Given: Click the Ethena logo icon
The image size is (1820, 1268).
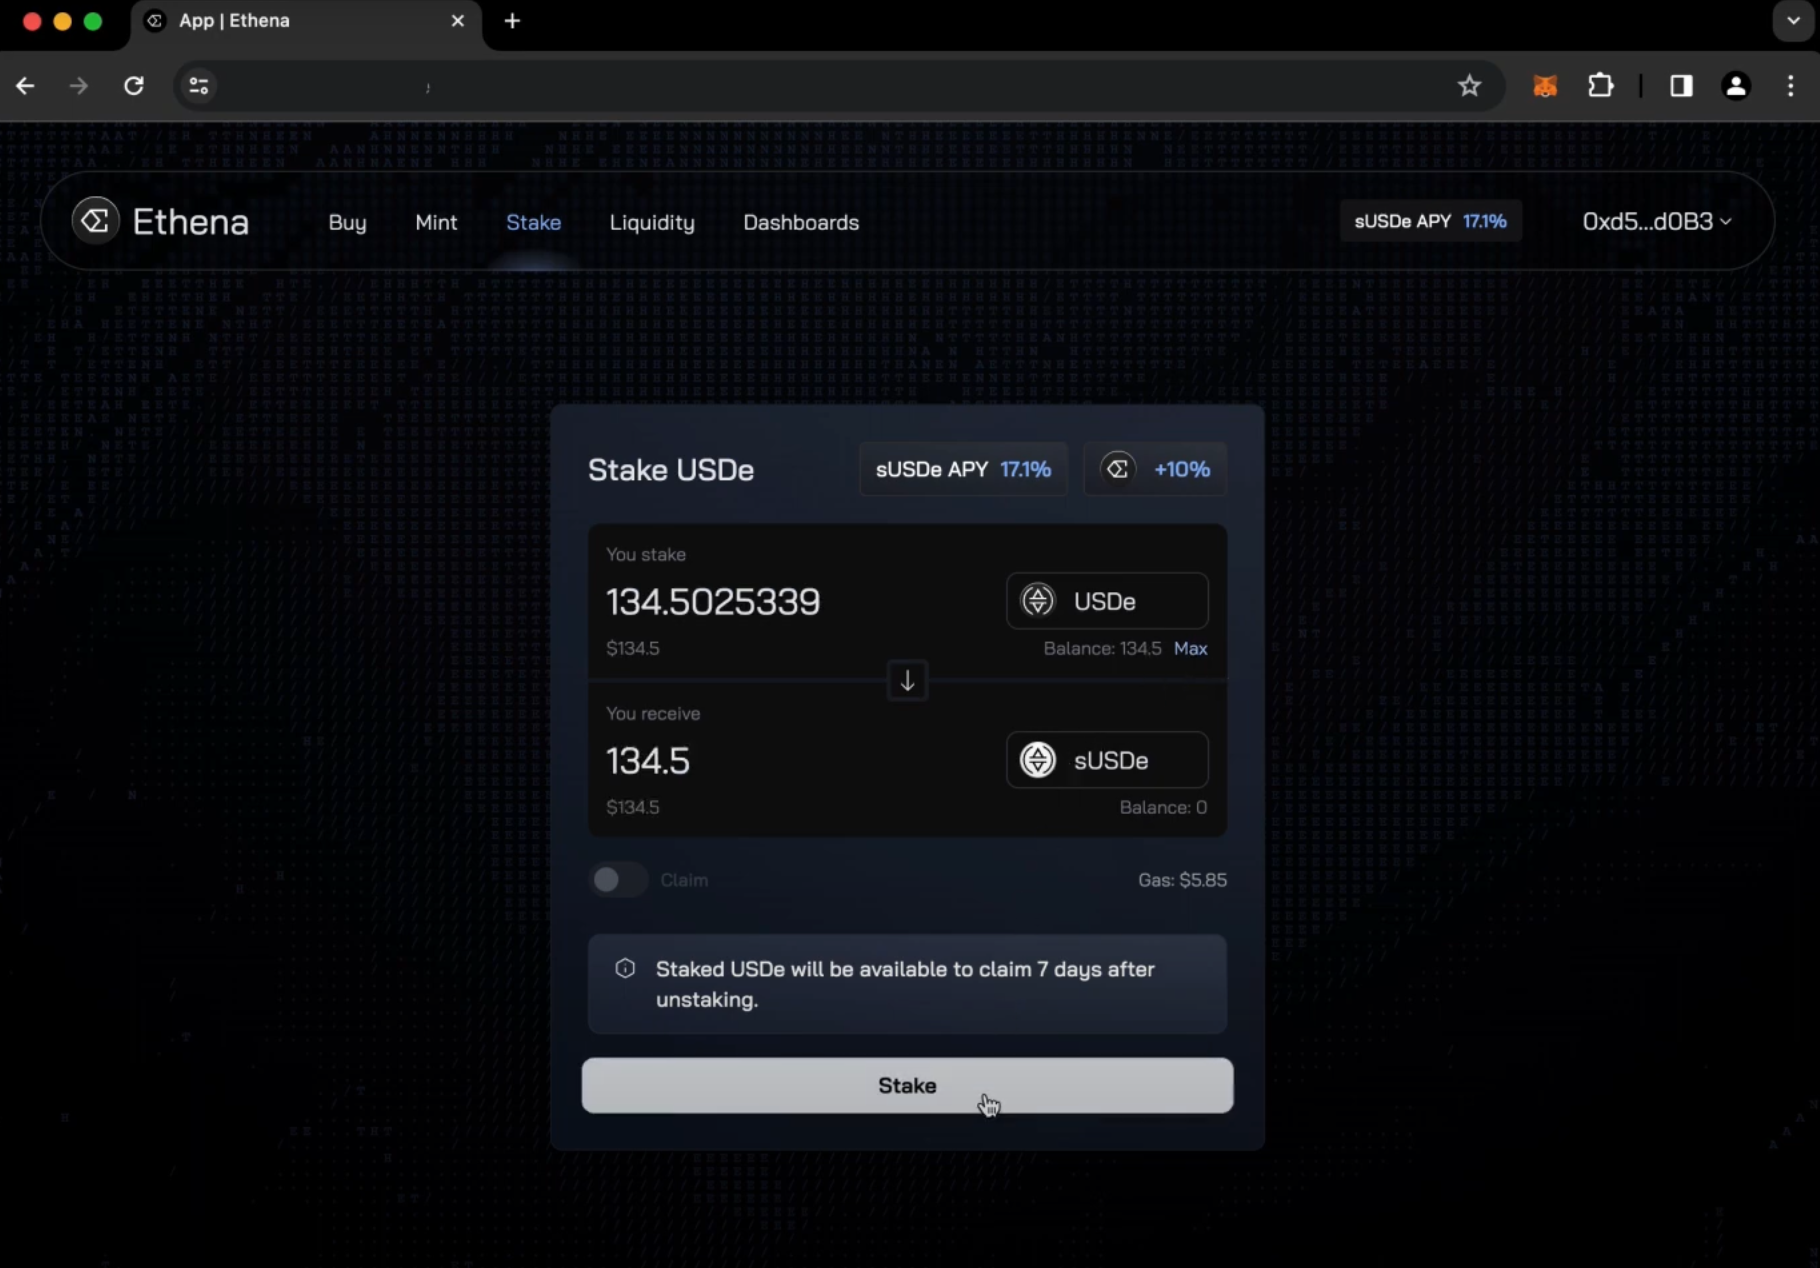Looking at the screenshot, I should pyautogui.click(x=96, y=221).
